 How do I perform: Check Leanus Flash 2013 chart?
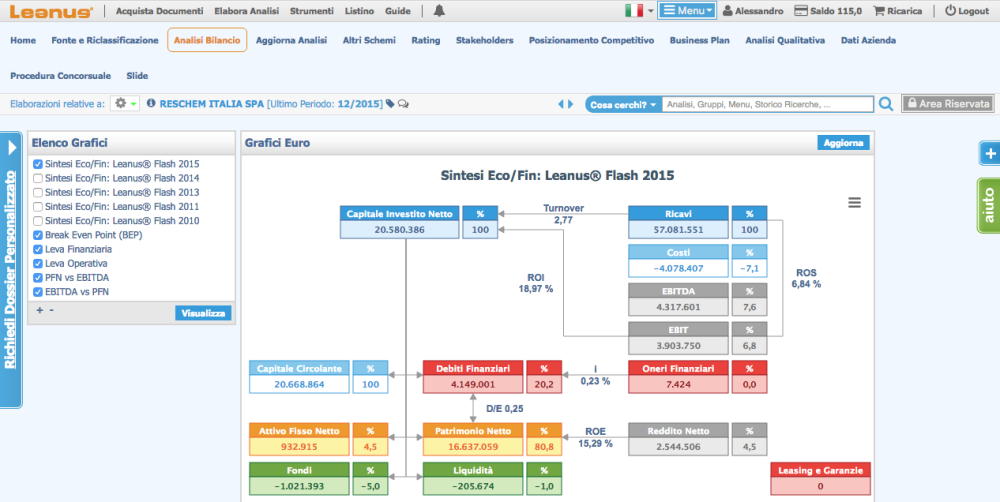[38, 192]
